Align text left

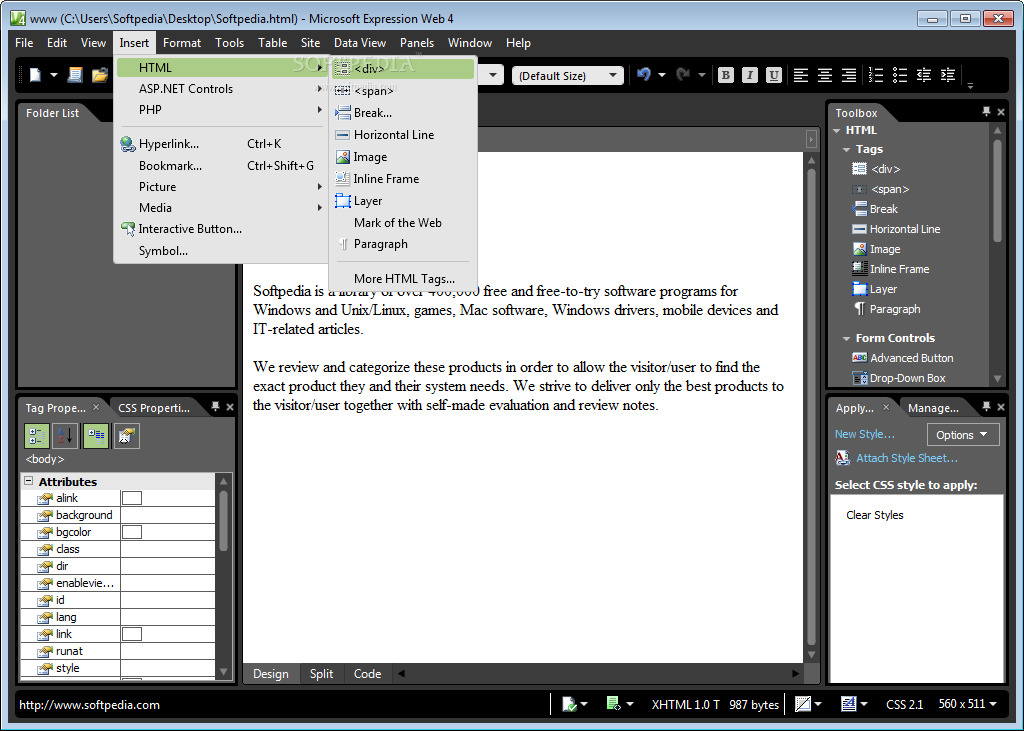click(x=801, y=75)
